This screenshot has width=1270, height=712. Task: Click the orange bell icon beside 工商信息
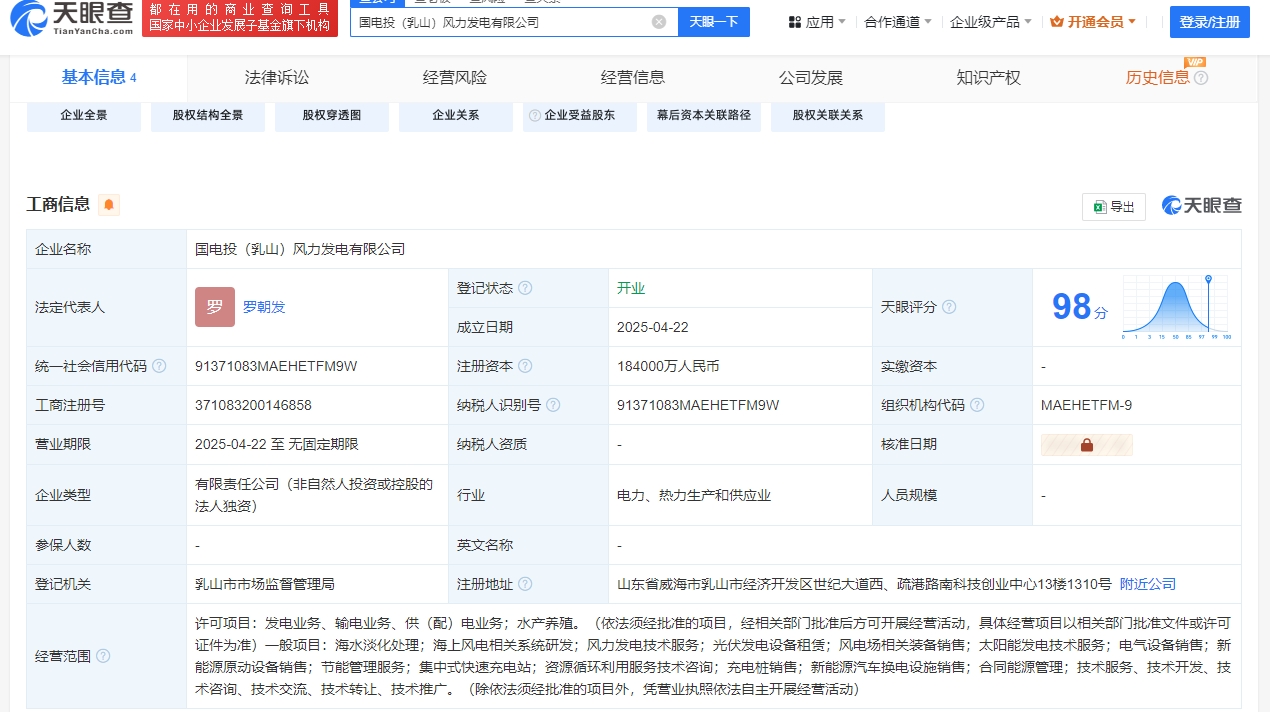click(109, 205)
